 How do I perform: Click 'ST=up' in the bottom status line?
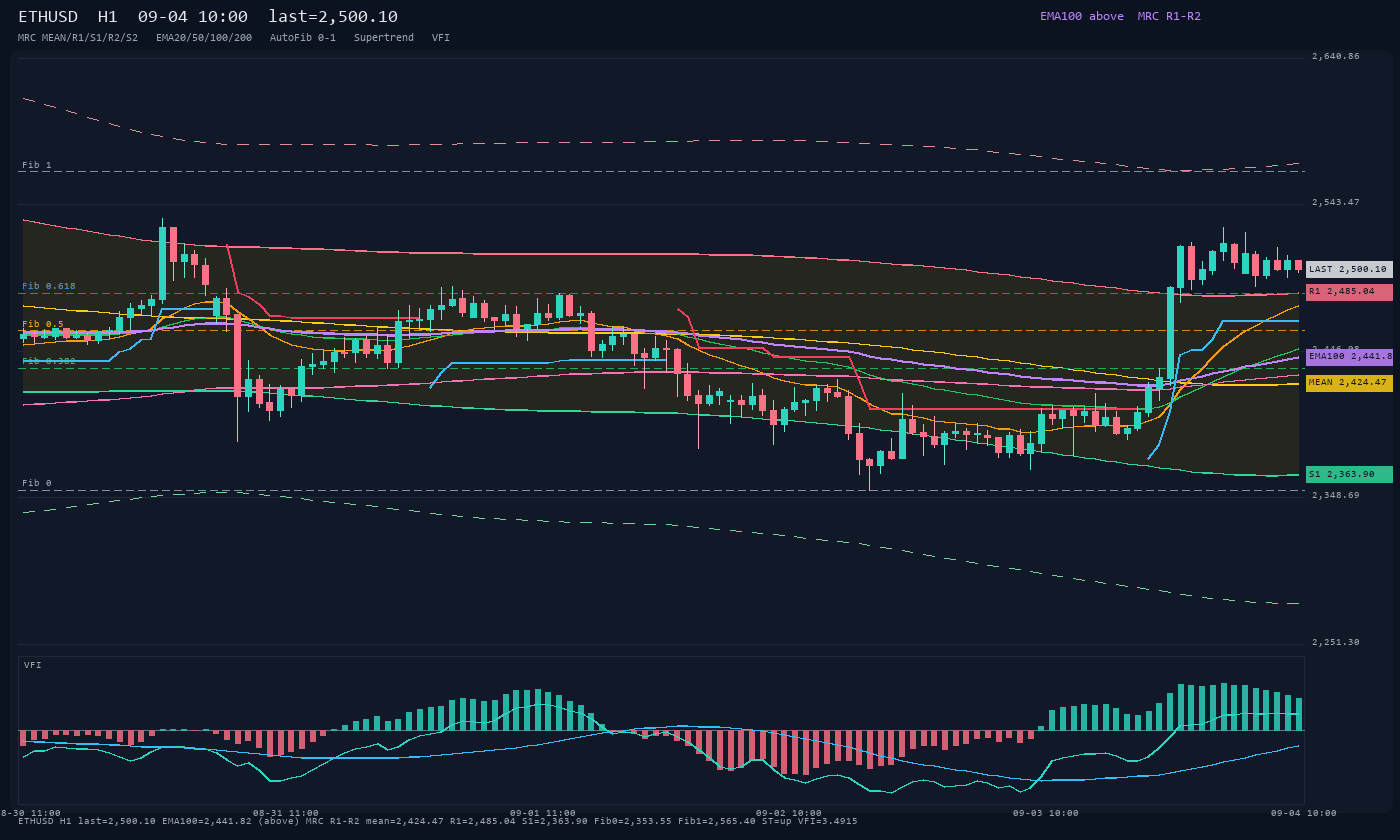tap(777, 821)
